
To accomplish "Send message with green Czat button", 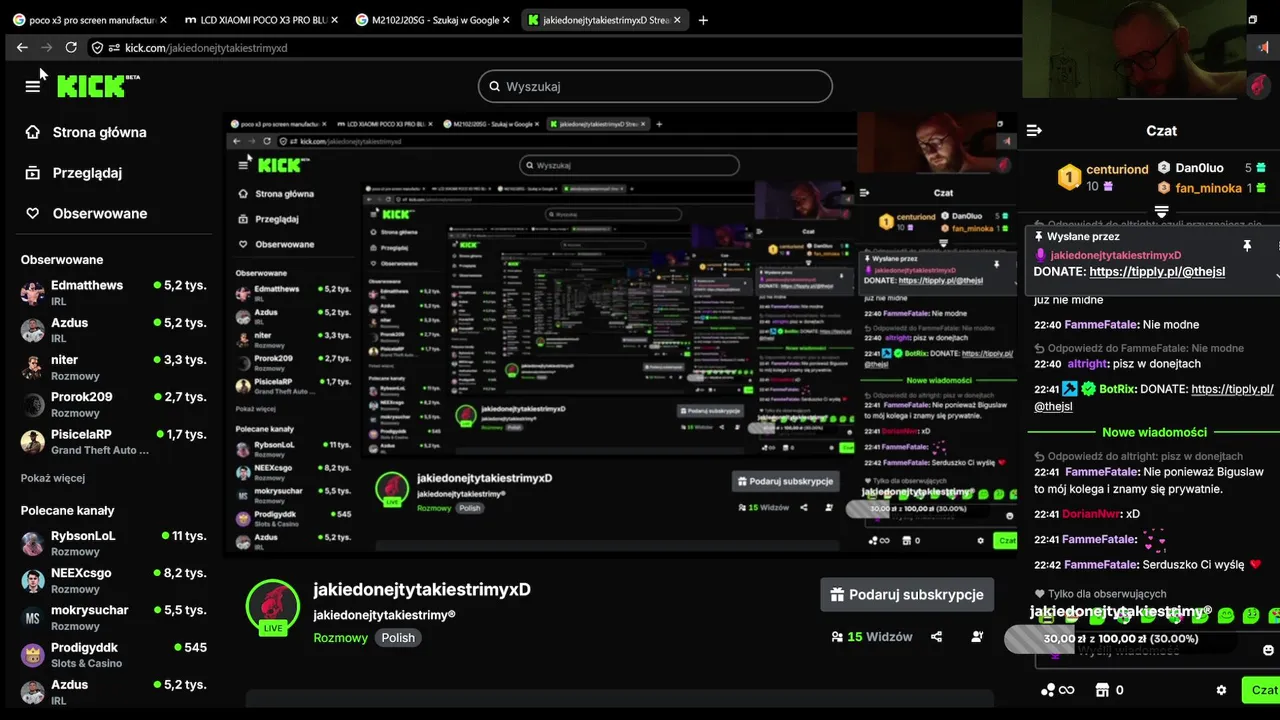I will (x=1262, y=690).
